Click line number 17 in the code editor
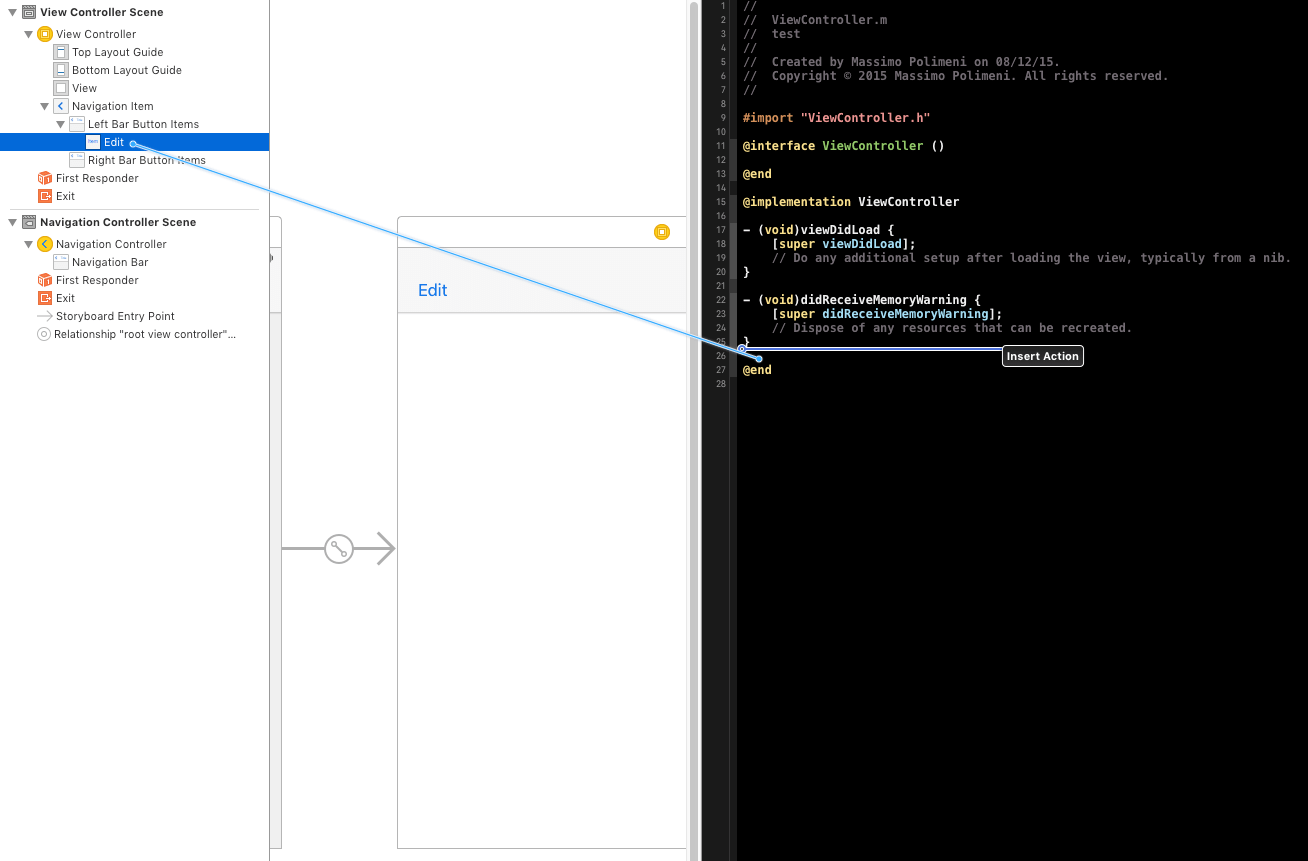The width and height of the screenshot is (1308, 861). coord(720,229)
